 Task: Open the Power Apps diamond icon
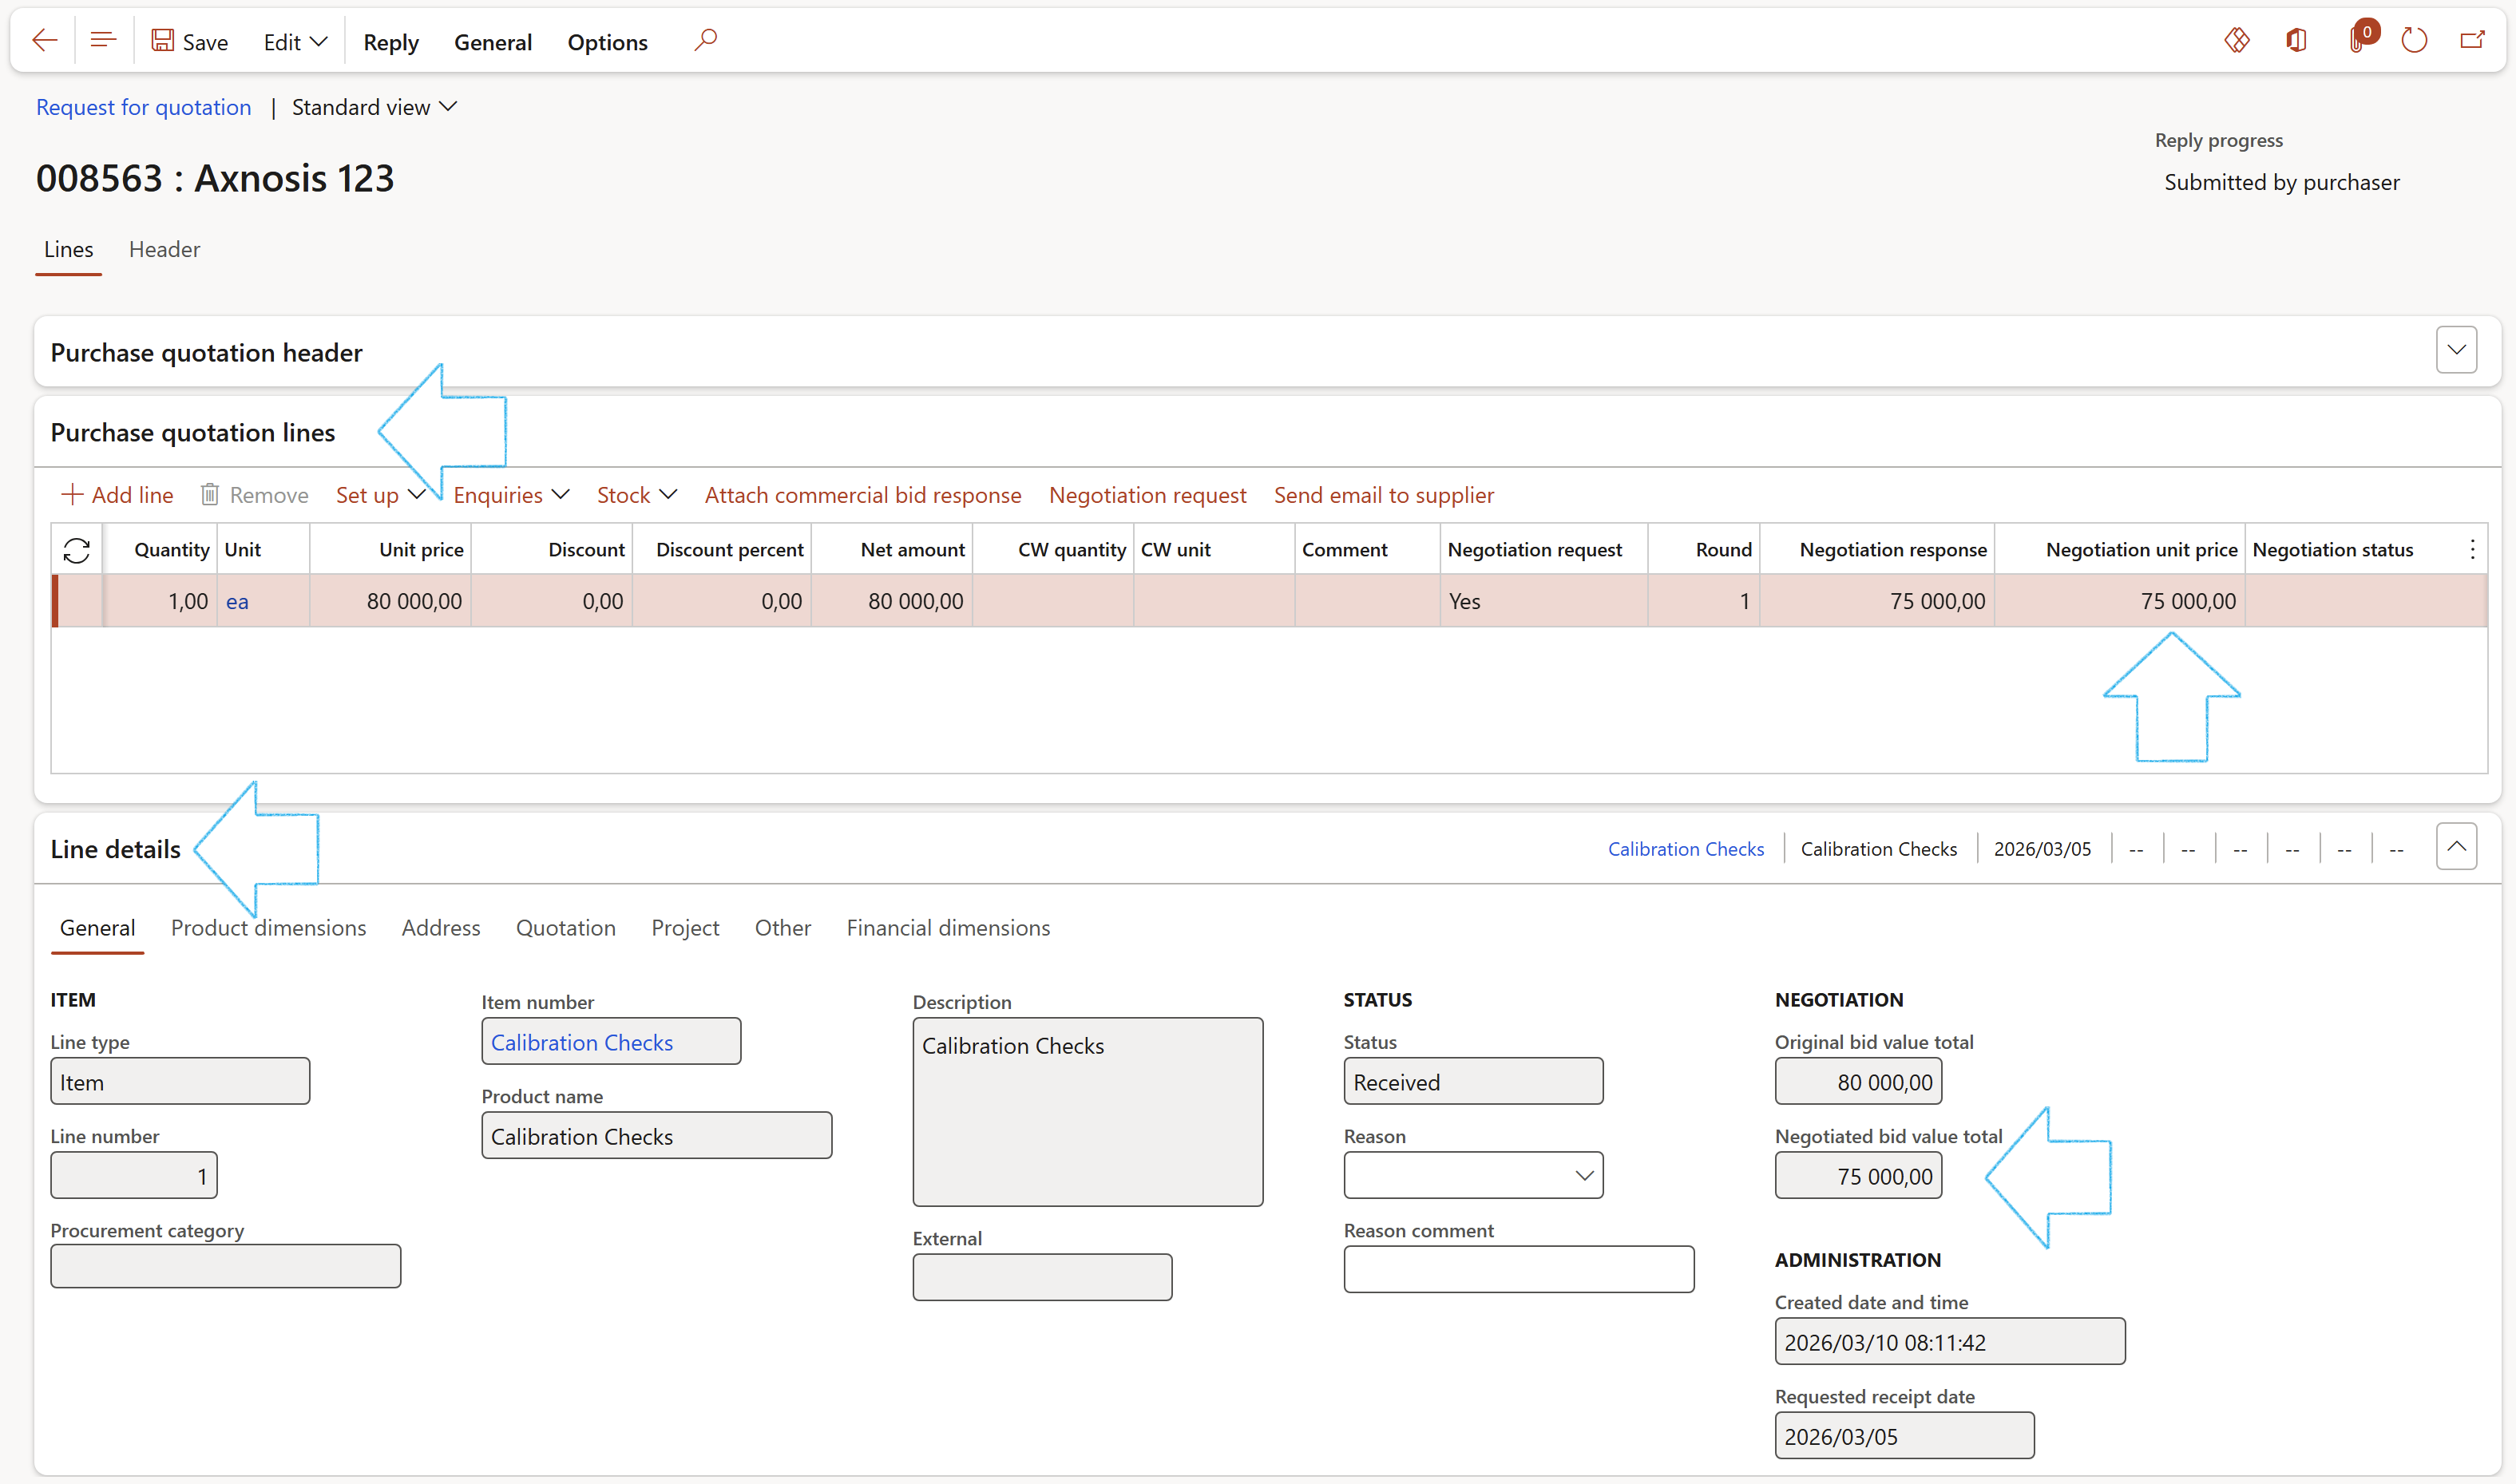[2237, 41]
